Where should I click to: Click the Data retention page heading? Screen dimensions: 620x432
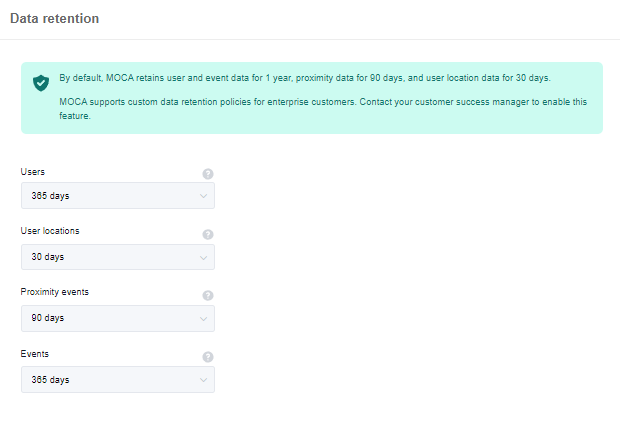[55, 19]
